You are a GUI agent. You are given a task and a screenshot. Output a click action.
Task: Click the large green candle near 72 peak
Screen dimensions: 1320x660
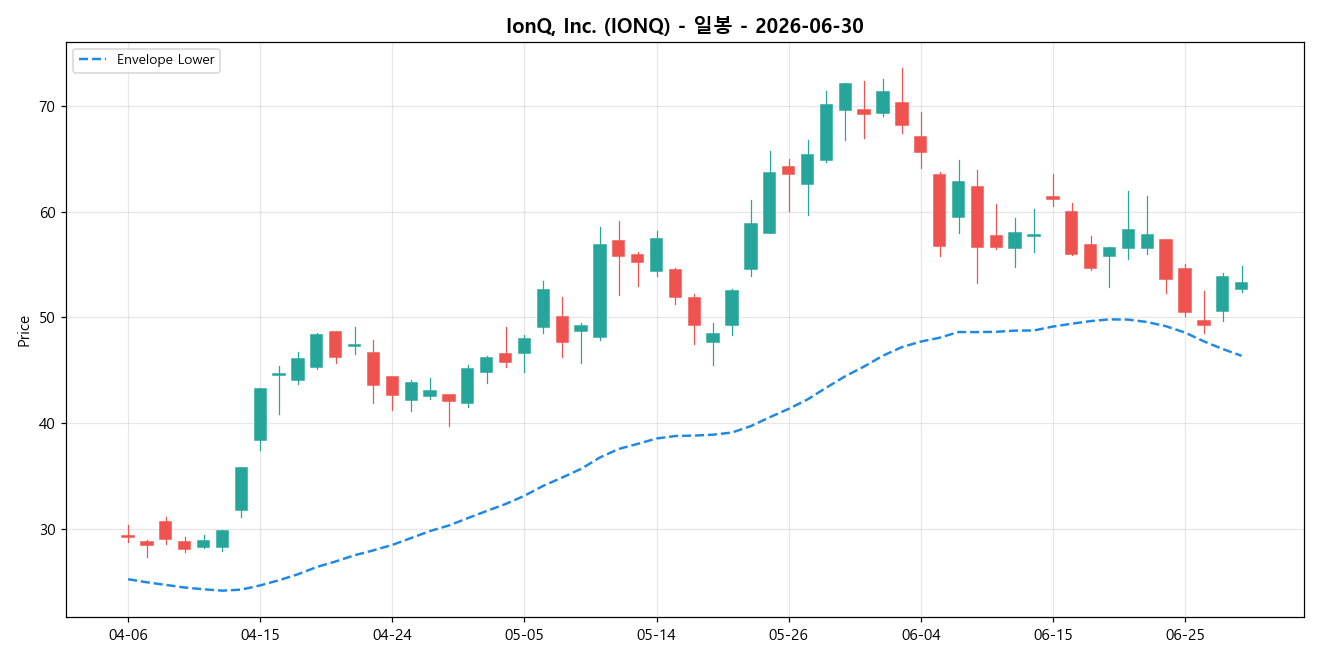(845, 97)
